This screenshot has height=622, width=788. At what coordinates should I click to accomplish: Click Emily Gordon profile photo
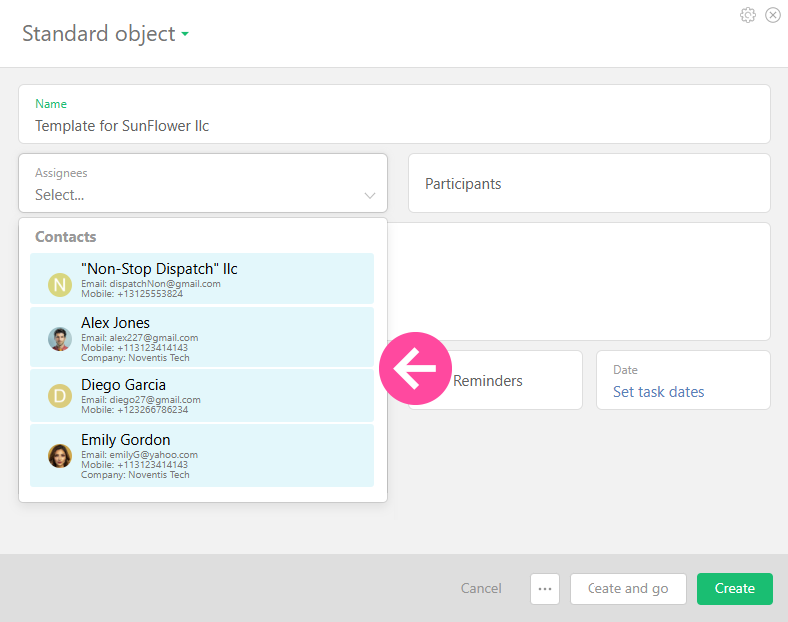pyautogui.click(x=60, y=456)
